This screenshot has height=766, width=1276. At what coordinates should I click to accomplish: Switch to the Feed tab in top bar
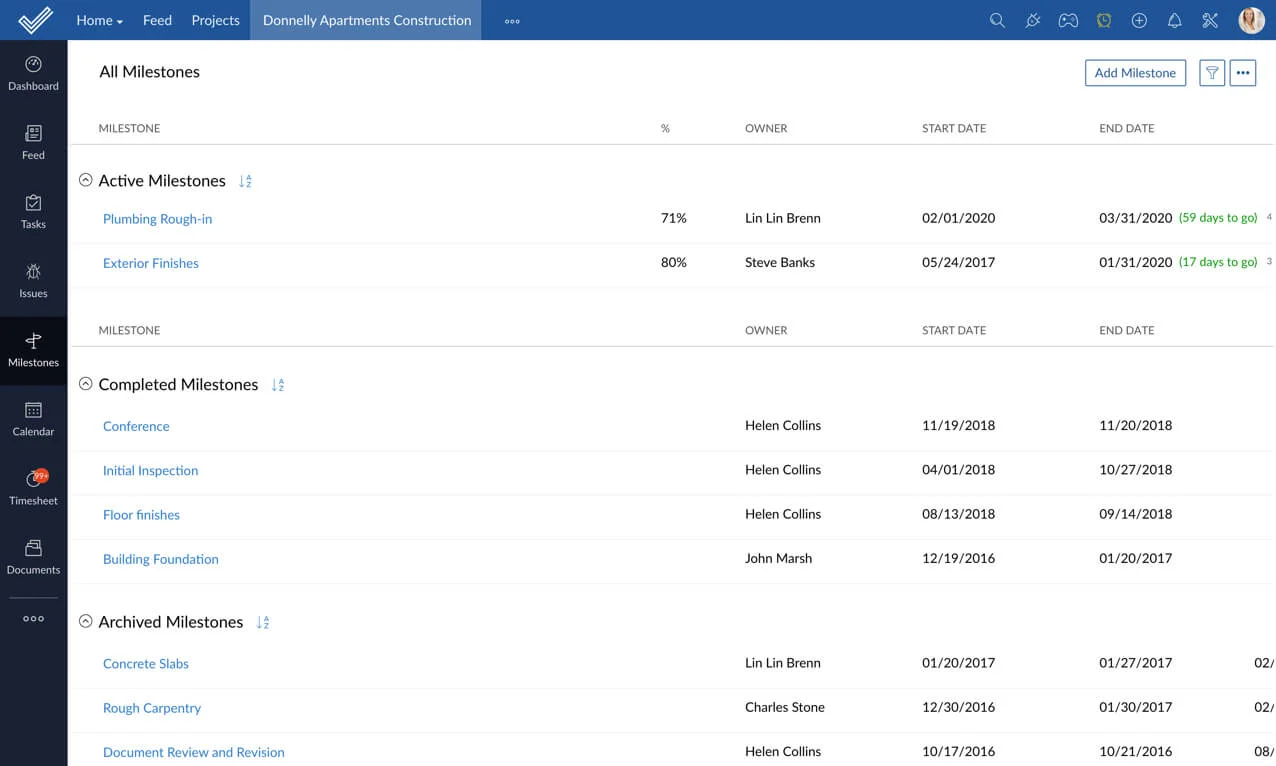click(x=157, y=20)
